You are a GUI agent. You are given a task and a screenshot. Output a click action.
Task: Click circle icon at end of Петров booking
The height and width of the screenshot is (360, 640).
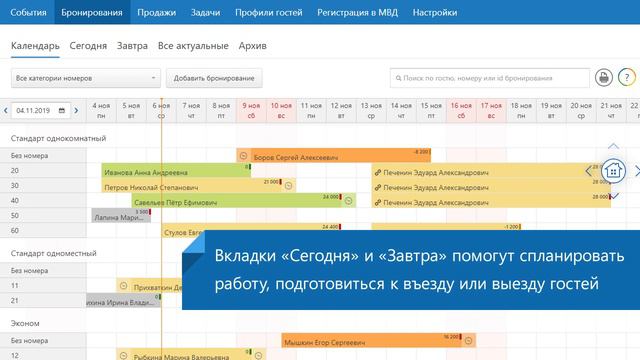[x=289, y=186]
